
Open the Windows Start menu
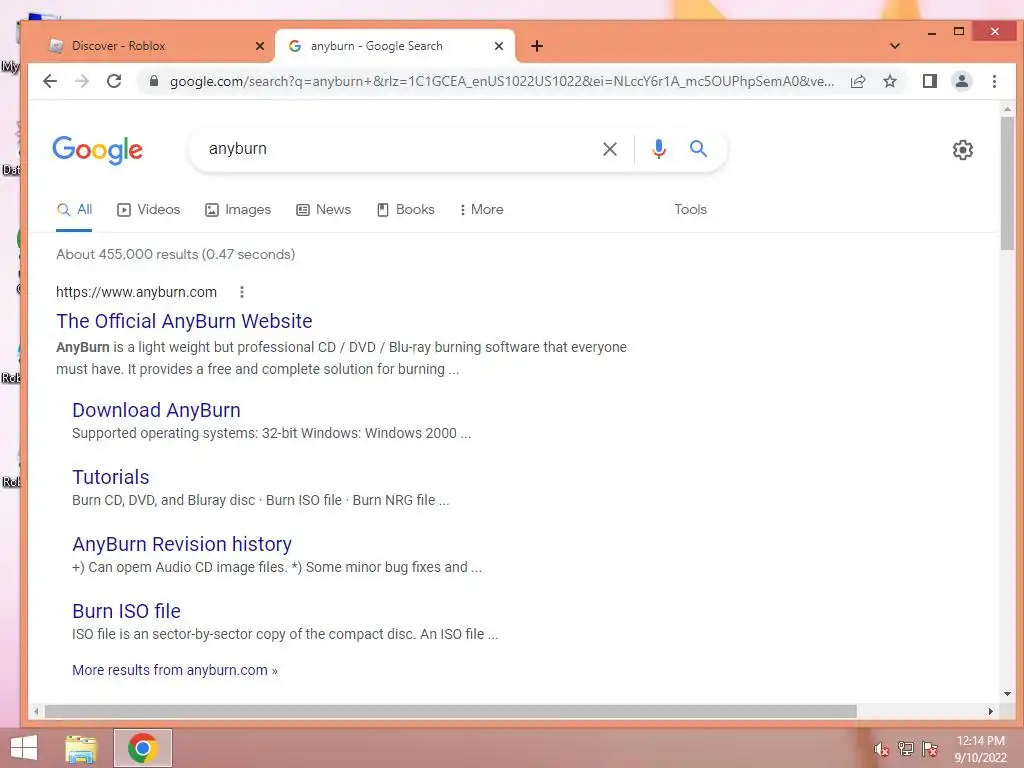coord(24,748)
